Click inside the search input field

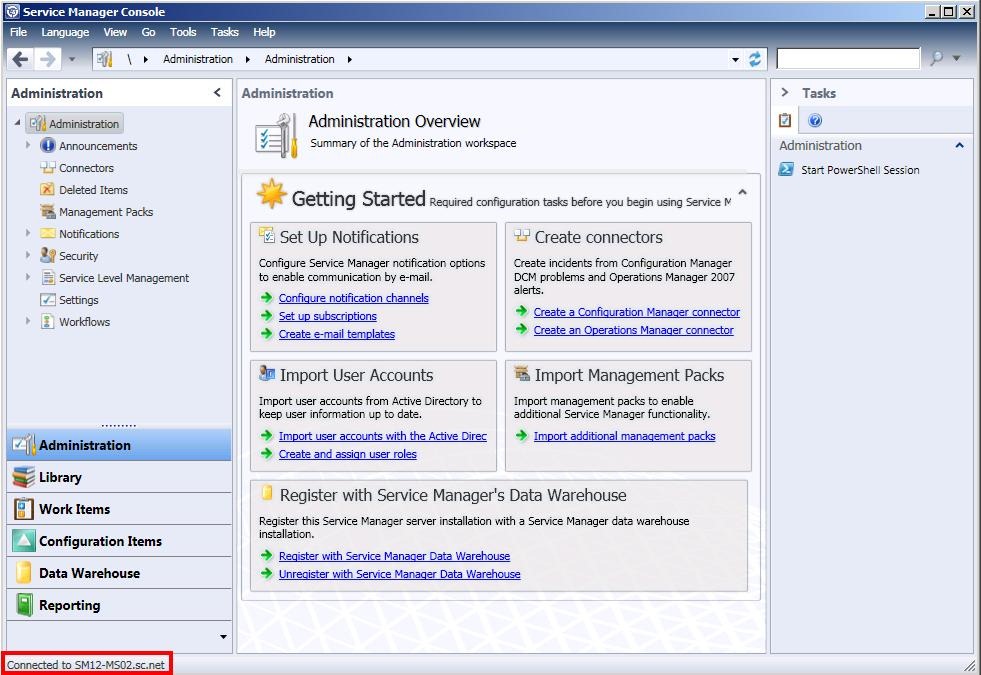tap(847, 59)
